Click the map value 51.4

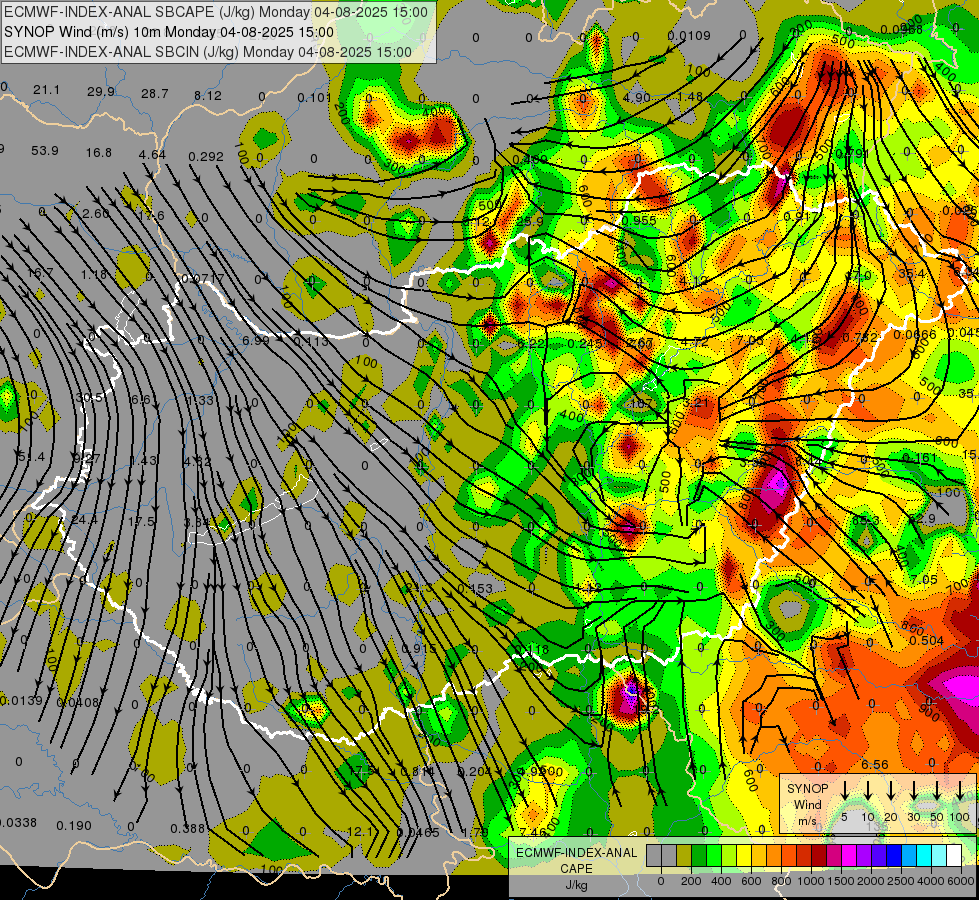click(x=31, y=457)
